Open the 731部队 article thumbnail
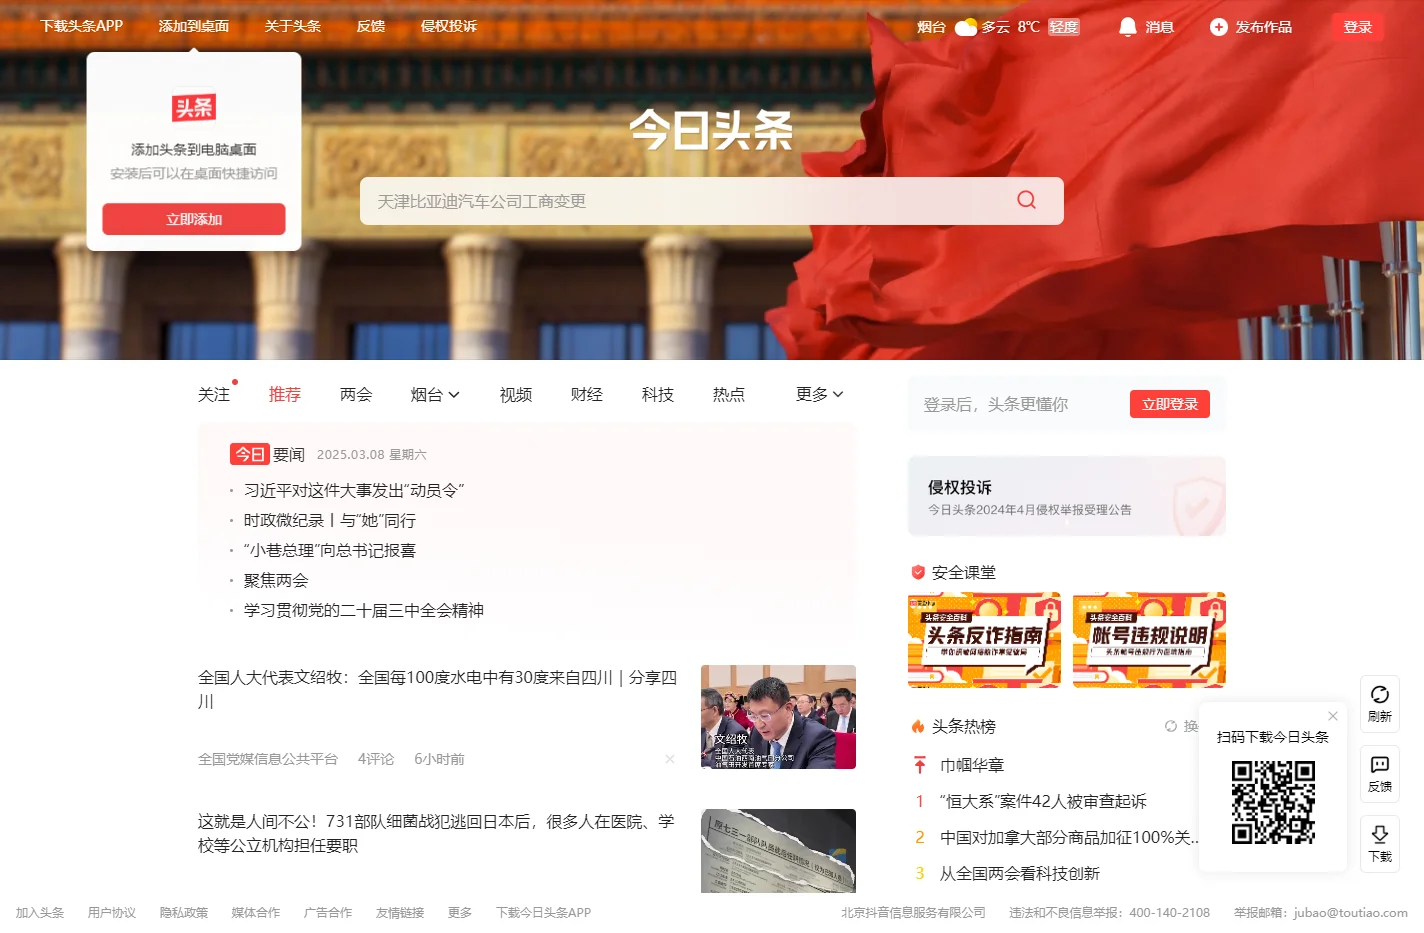The width and height of the screenshot is (1424, 933). click(x=779, y=851)
